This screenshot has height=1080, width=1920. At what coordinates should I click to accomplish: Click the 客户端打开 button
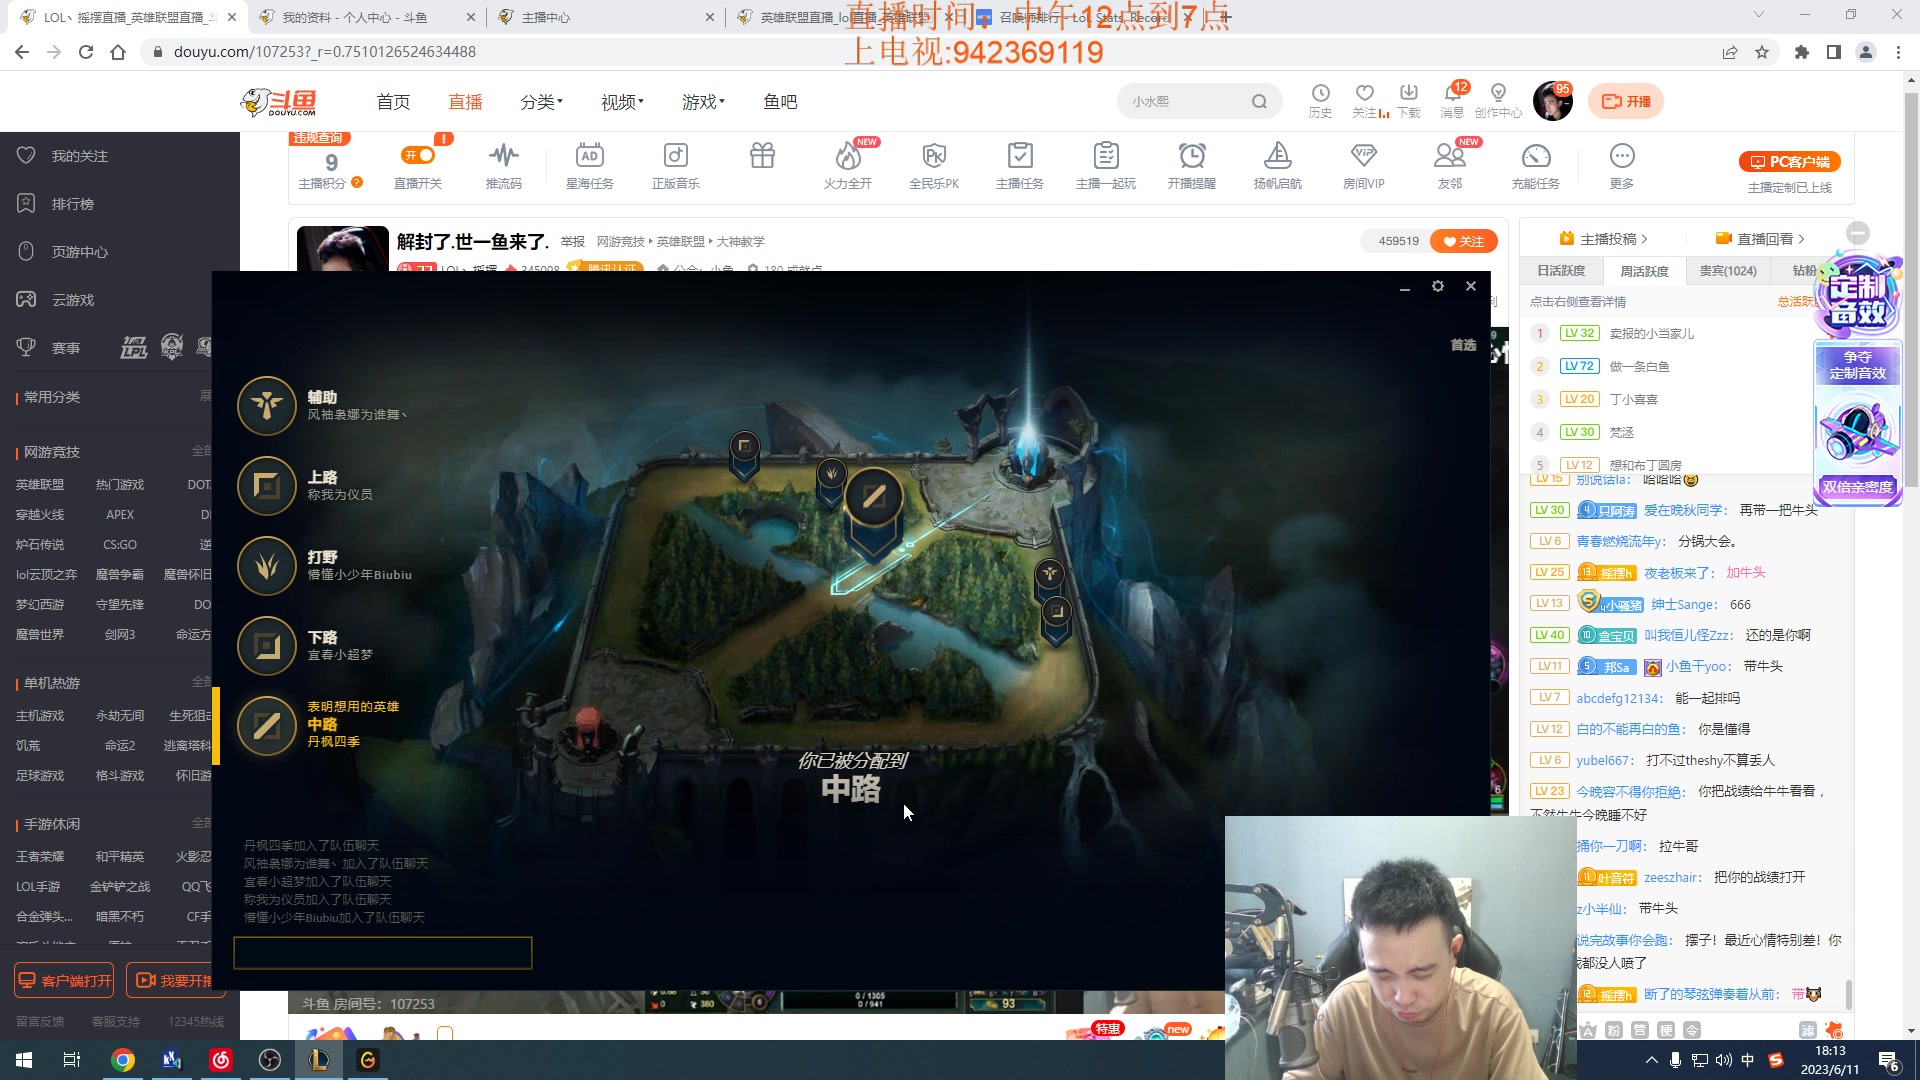coord(64,981)
